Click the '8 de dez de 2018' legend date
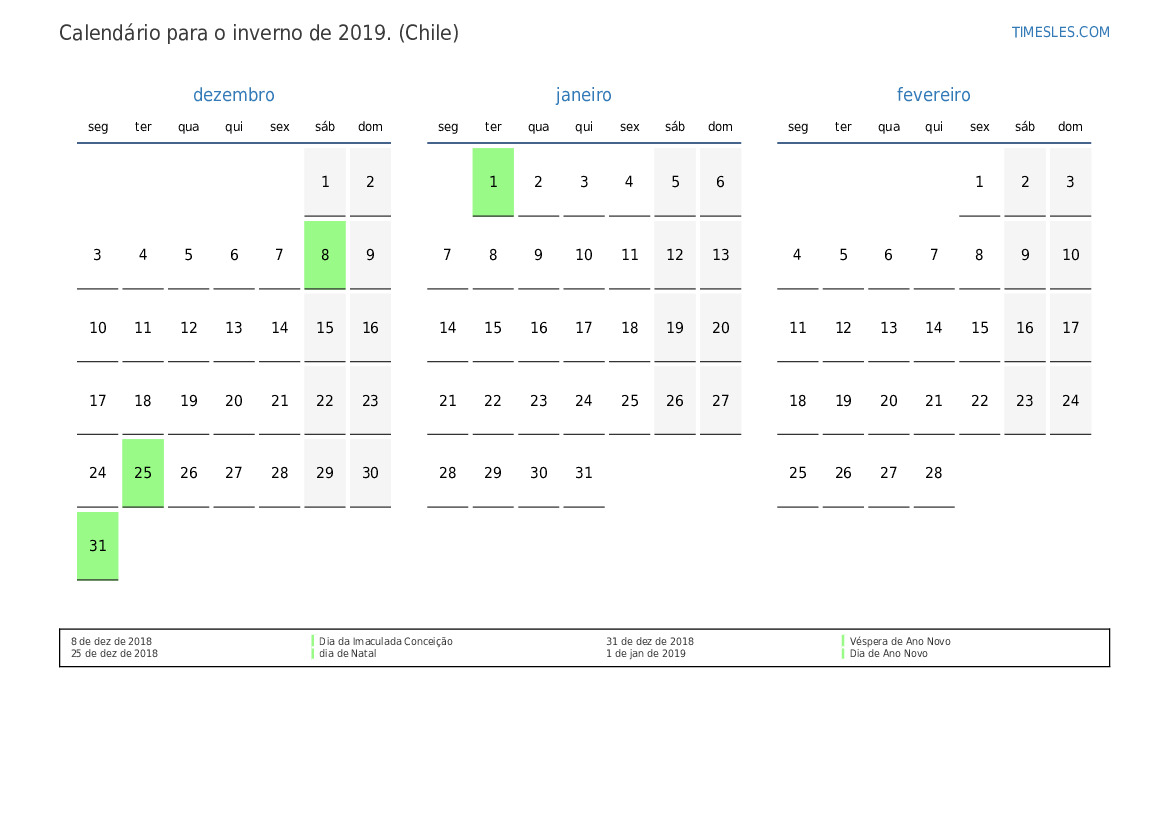This screenshot has height=827, width=1169. tap(111, 642)
